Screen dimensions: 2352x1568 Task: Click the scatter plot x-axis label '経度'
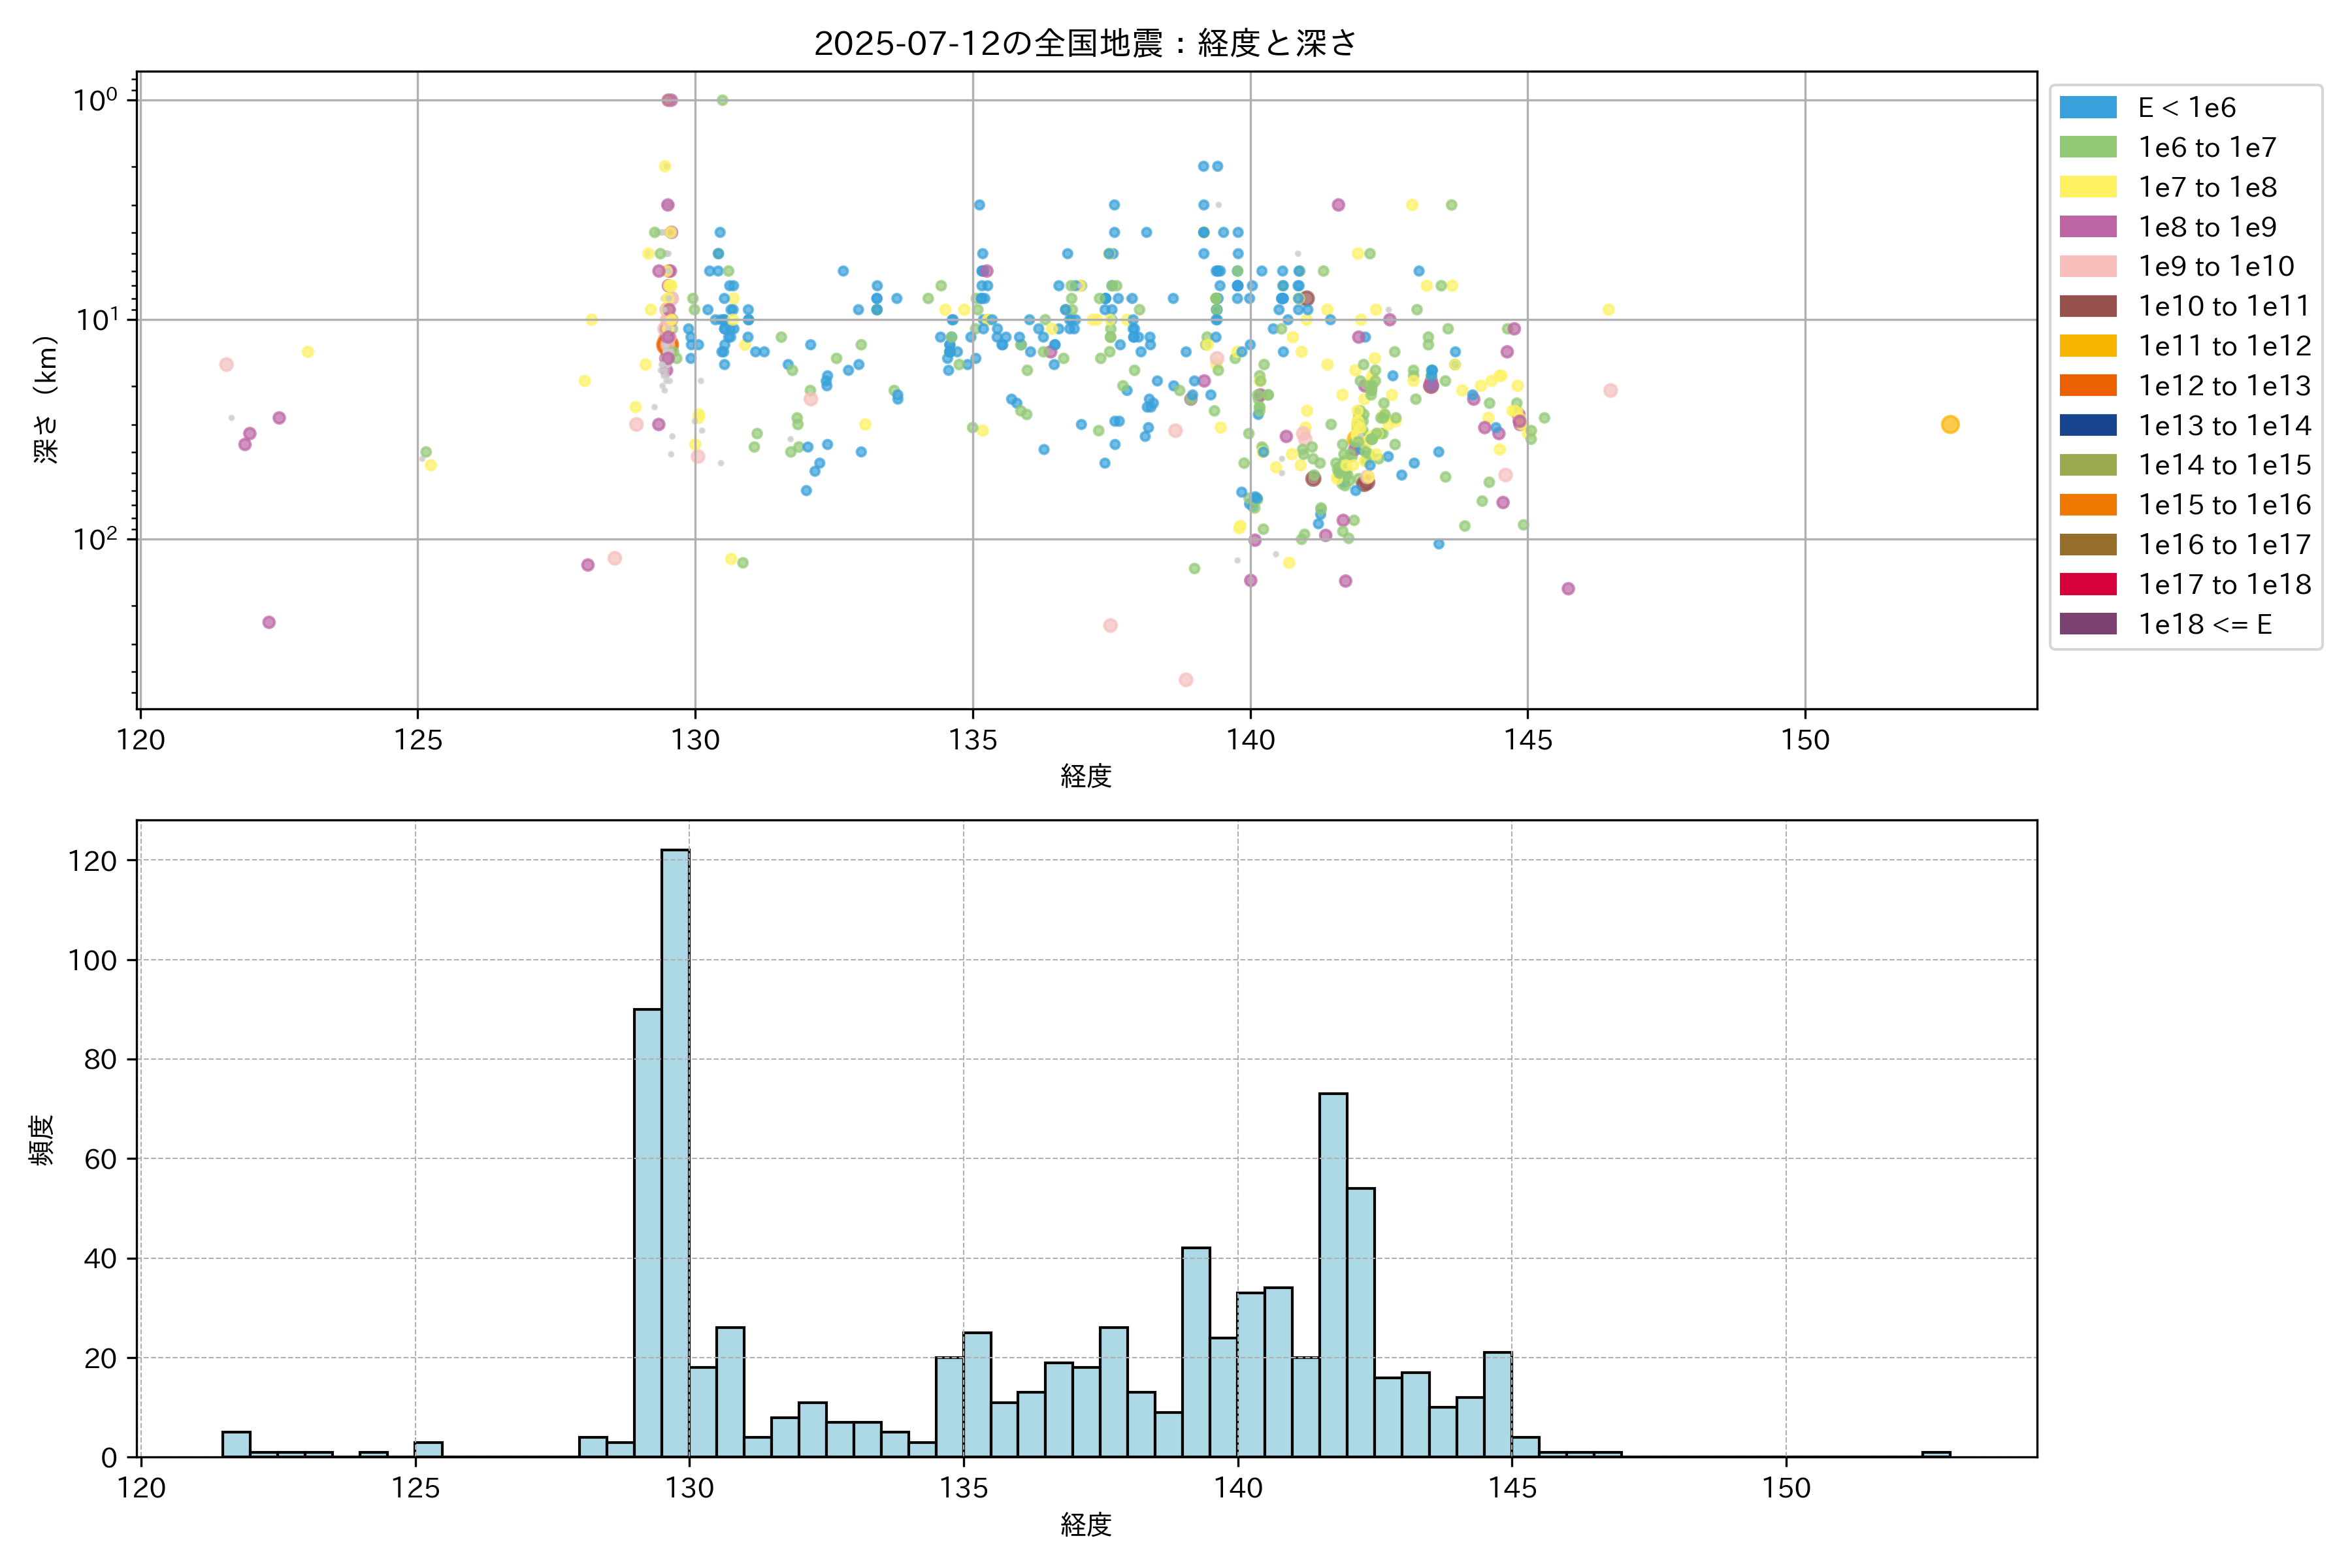pyautogui.click(x=1086, y=776)
